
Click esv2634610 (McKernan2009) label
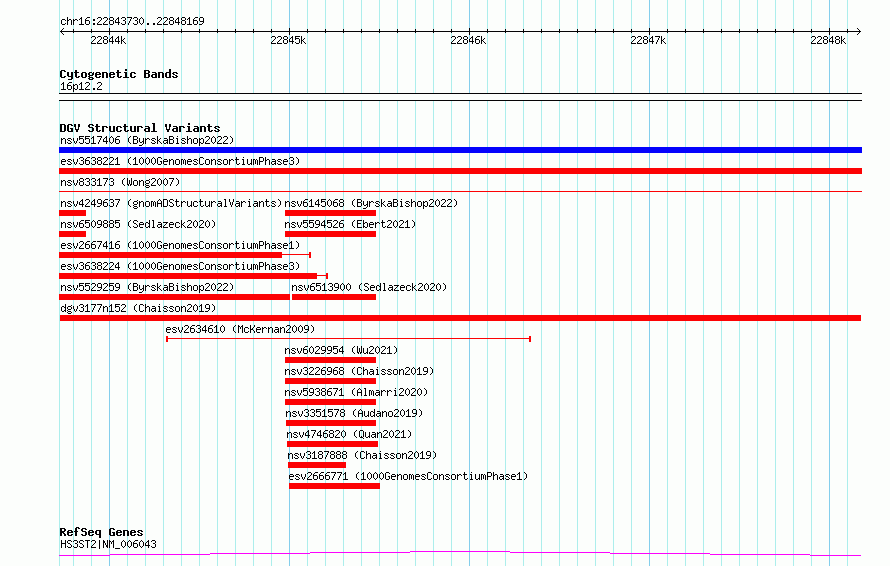pos(240,329)
